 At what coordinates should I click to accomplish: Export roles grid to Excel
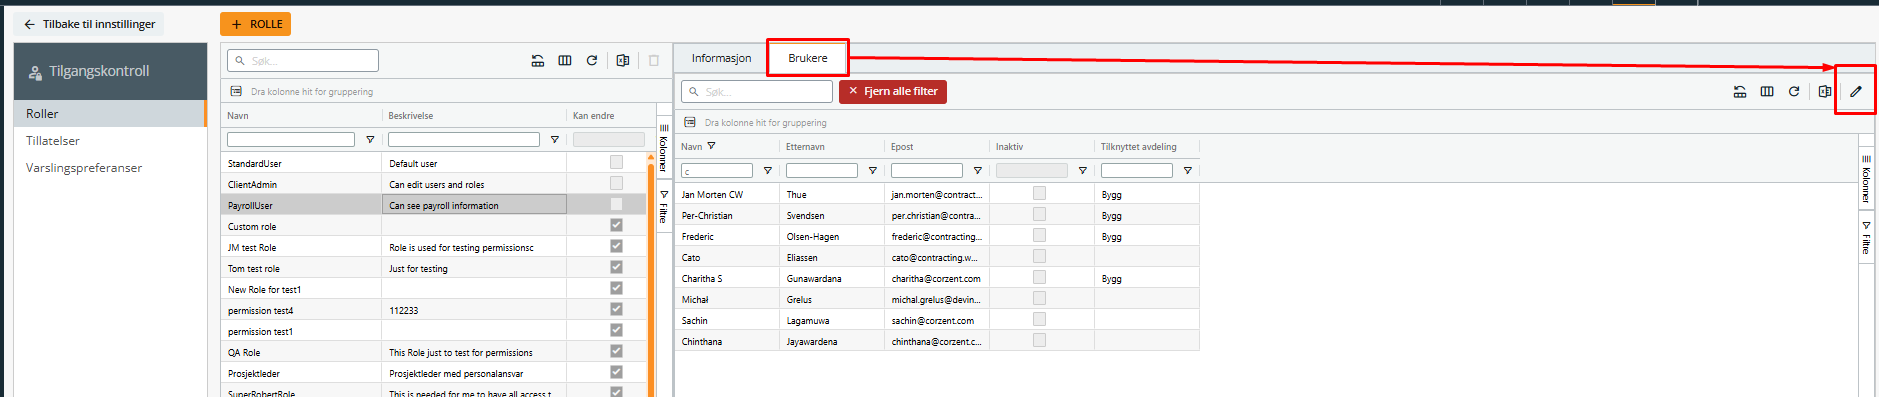point(623,60)
